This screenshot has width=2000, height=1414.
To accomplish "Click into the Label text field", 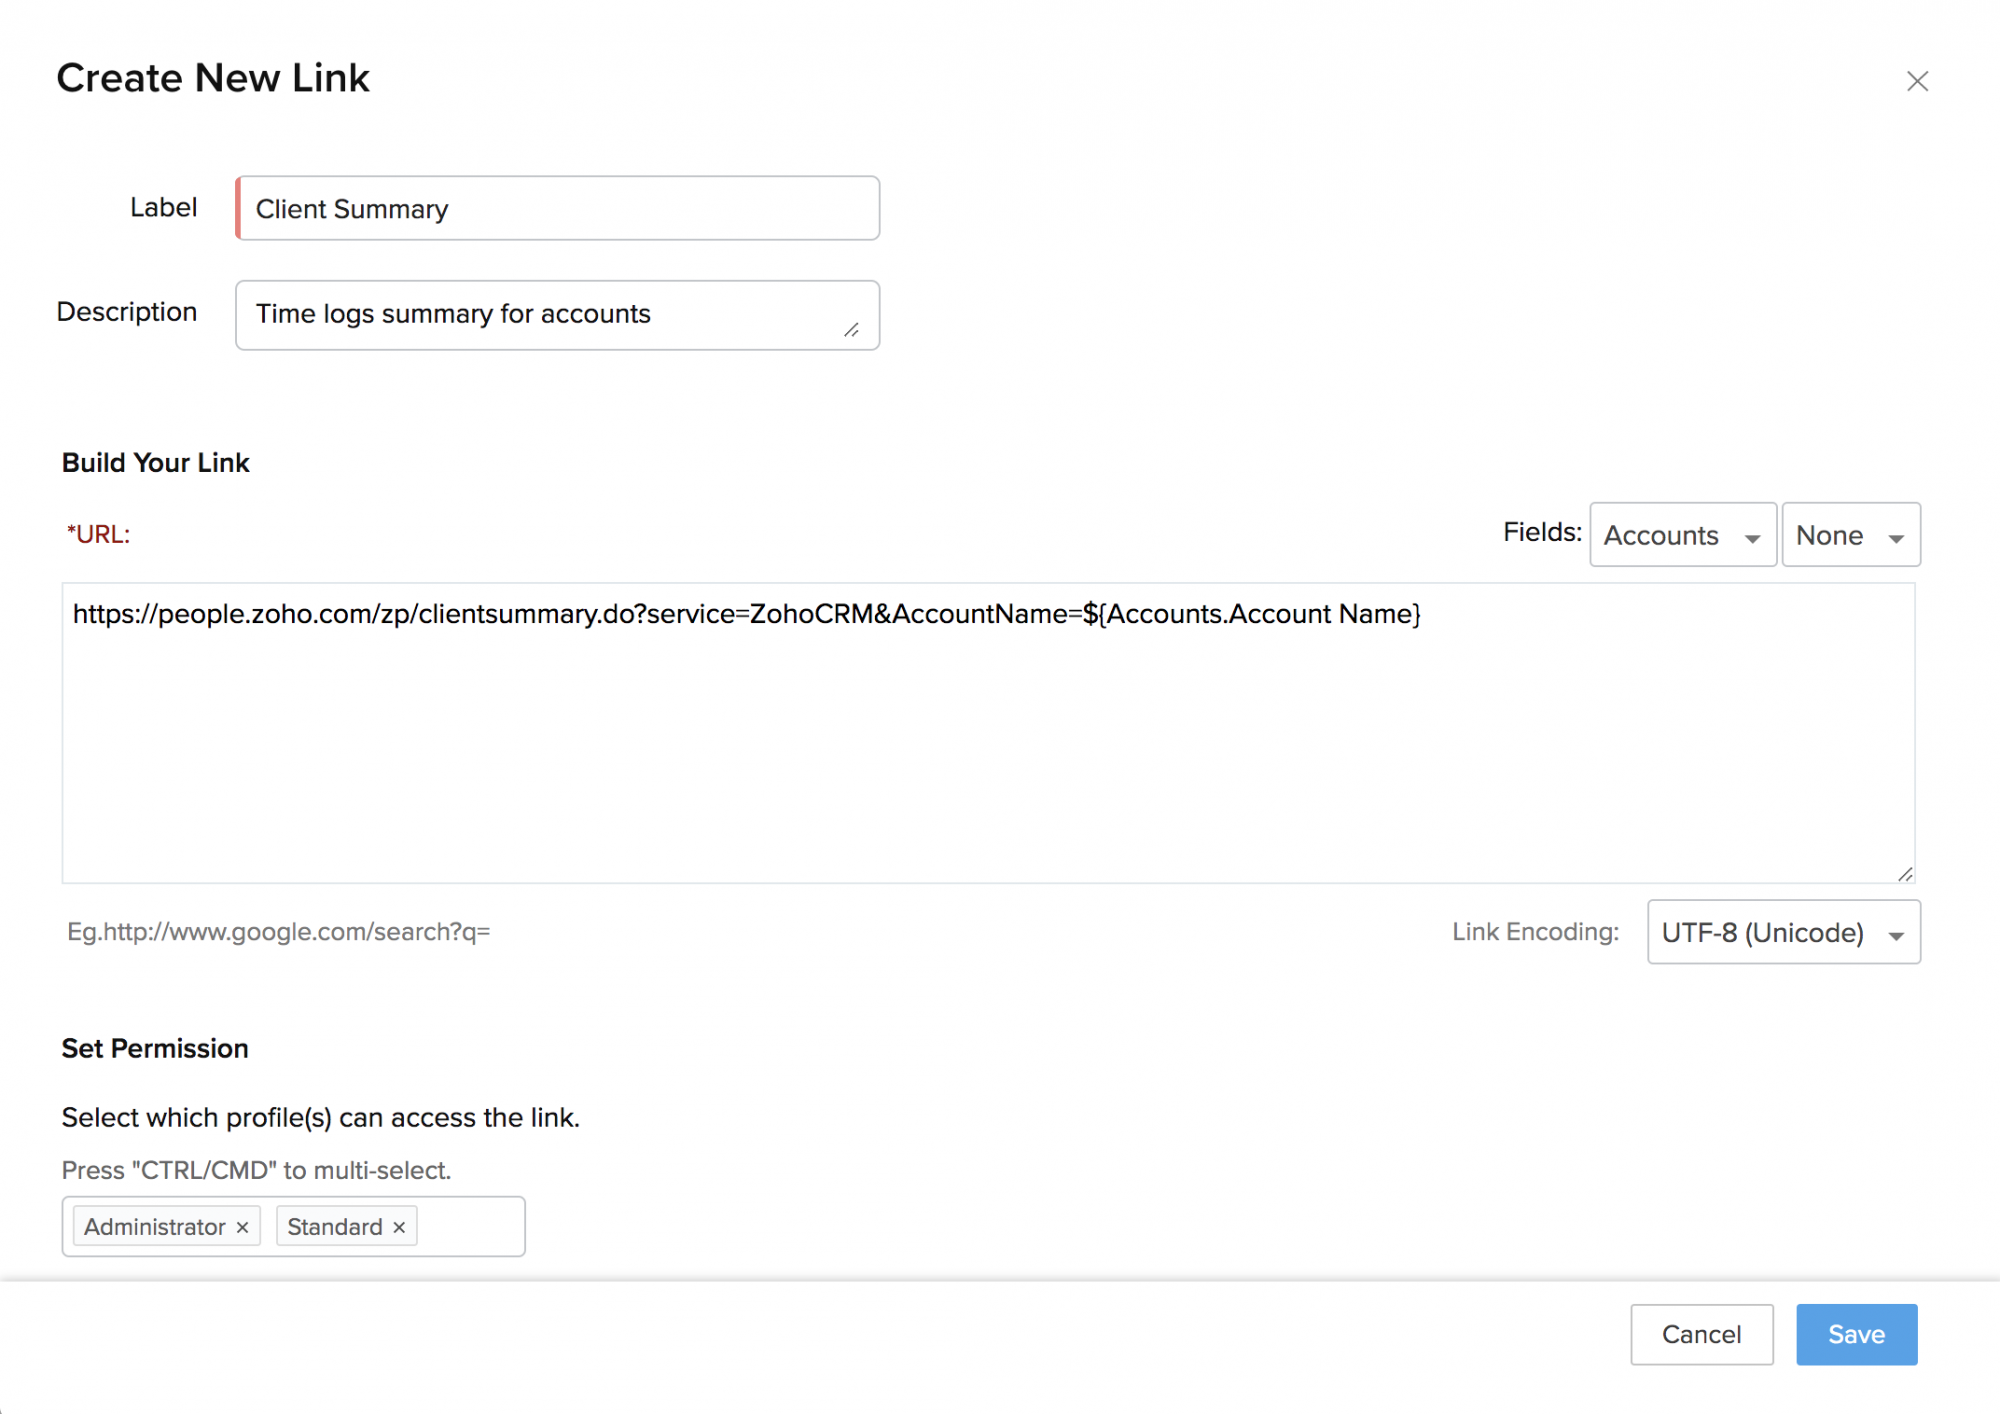I will click(x=558, y=208).
